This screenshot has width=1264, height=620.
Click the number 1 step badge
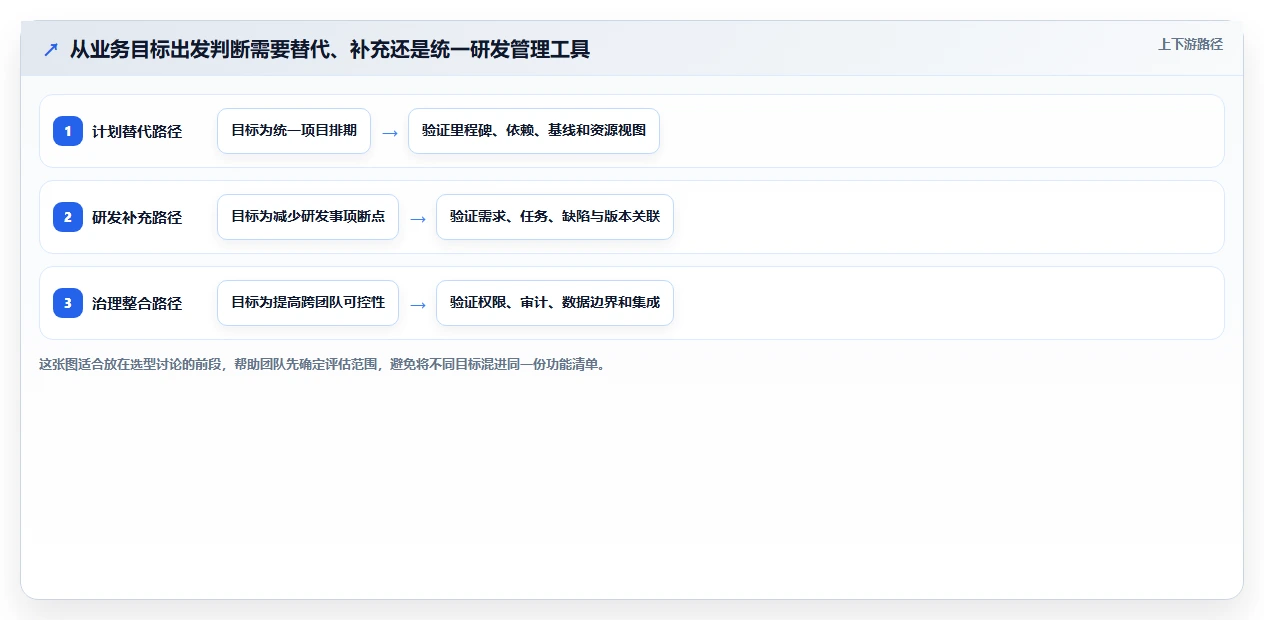(x=68, y=131)
